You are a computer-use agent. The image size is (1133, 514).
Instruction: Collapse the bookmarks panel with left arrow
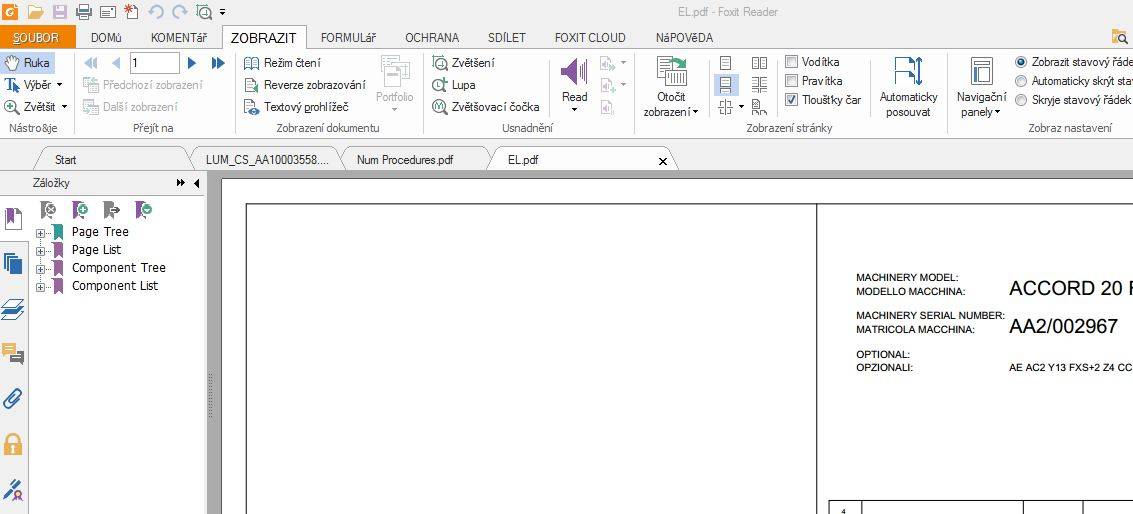(196, 184)
